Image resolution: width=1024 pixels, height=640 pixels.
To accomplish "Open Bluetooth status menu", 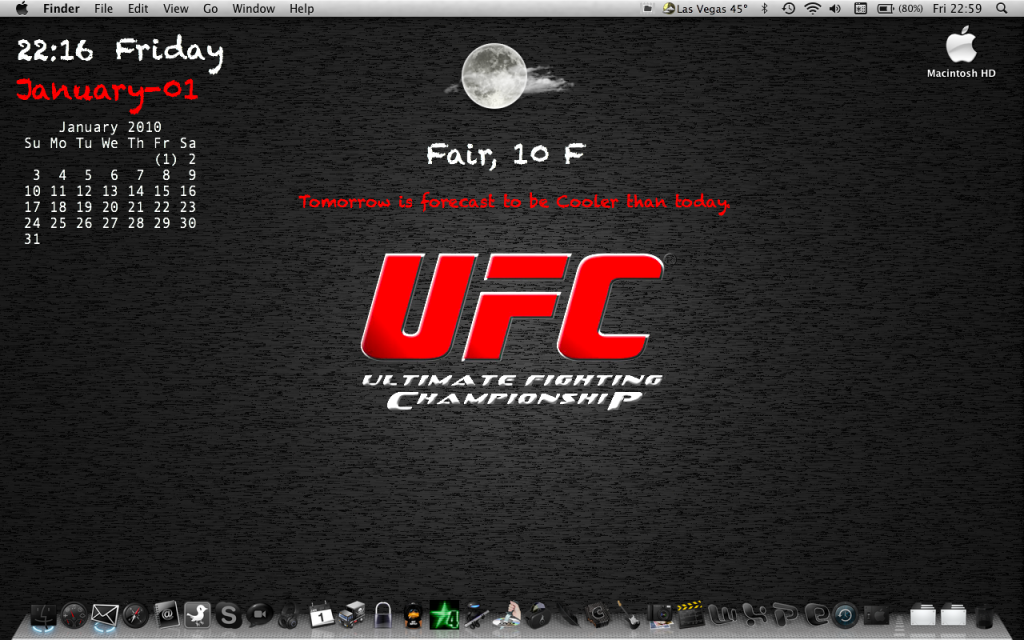I will (765, 8).
